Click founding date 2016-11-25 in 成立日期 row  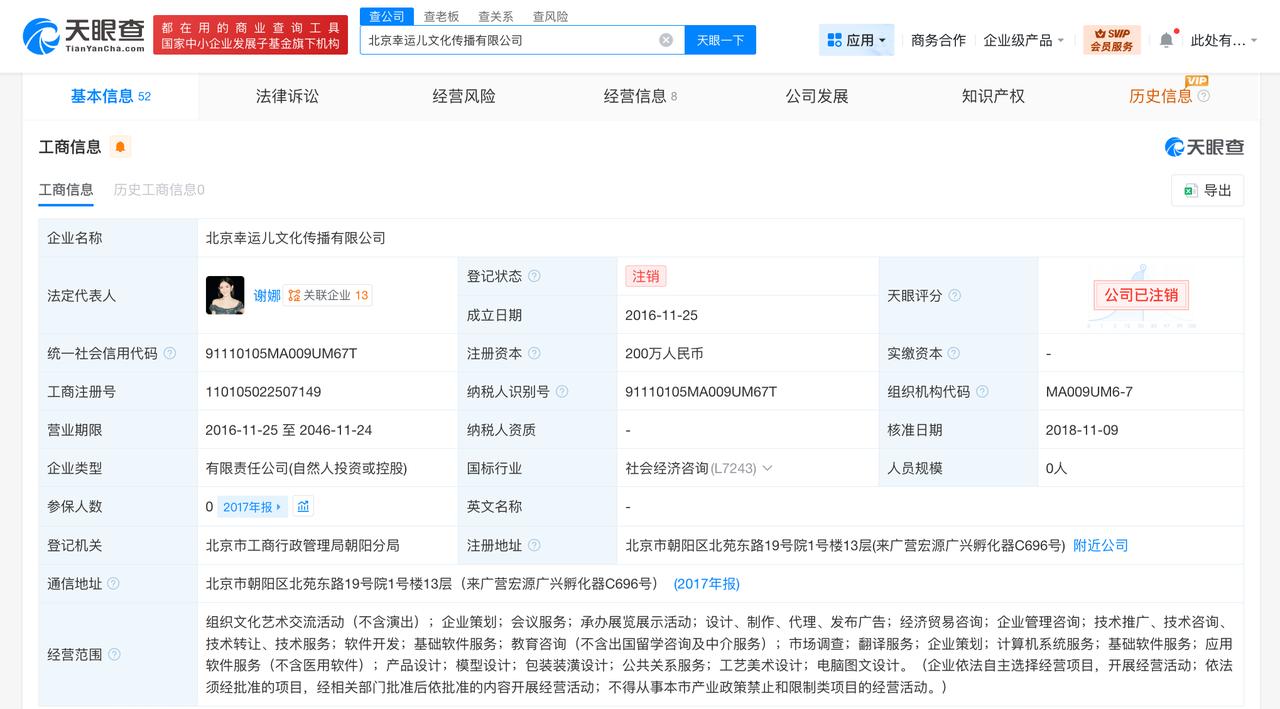(x=661, y=315)
